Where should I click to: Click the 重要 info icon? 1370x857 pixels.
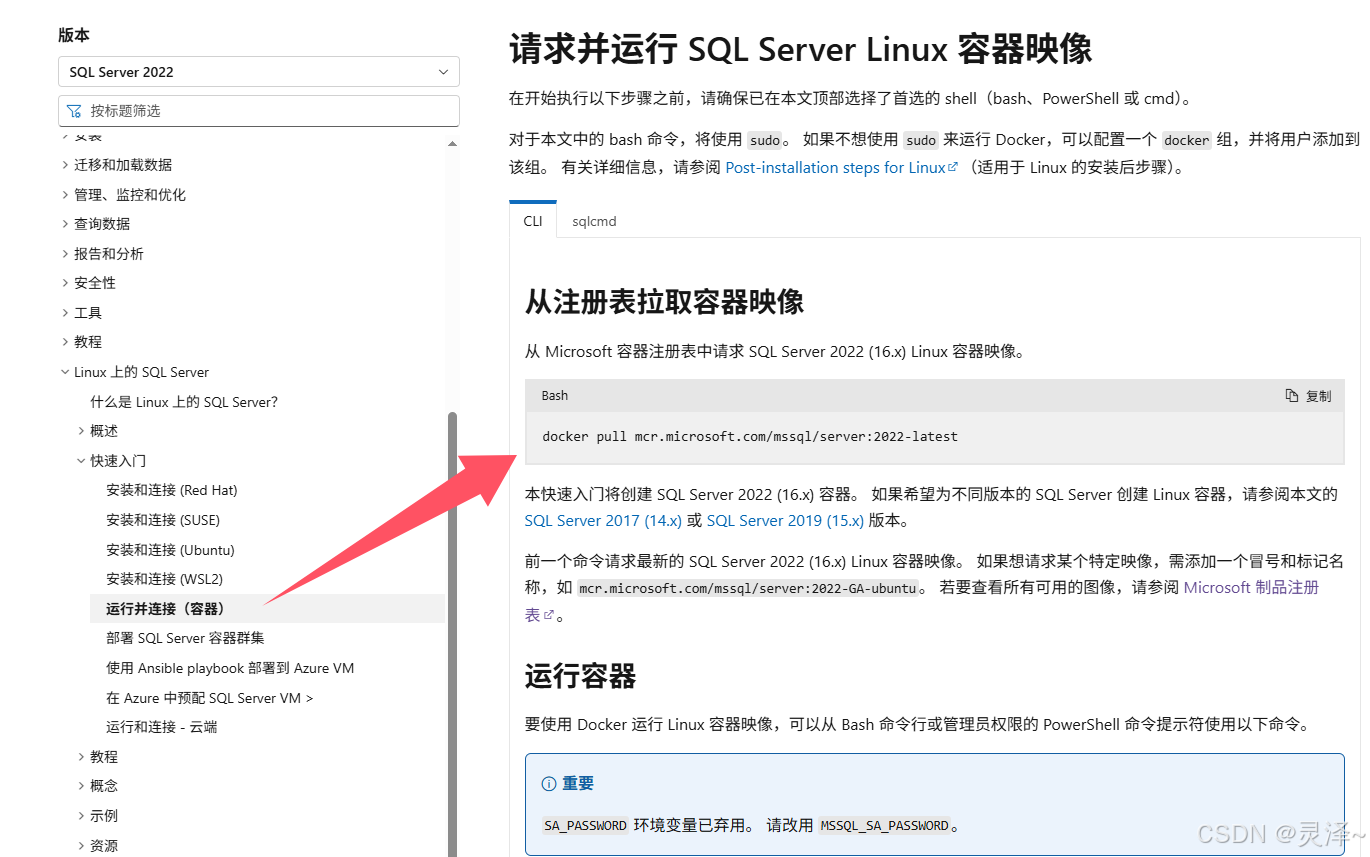click(548, 784)
